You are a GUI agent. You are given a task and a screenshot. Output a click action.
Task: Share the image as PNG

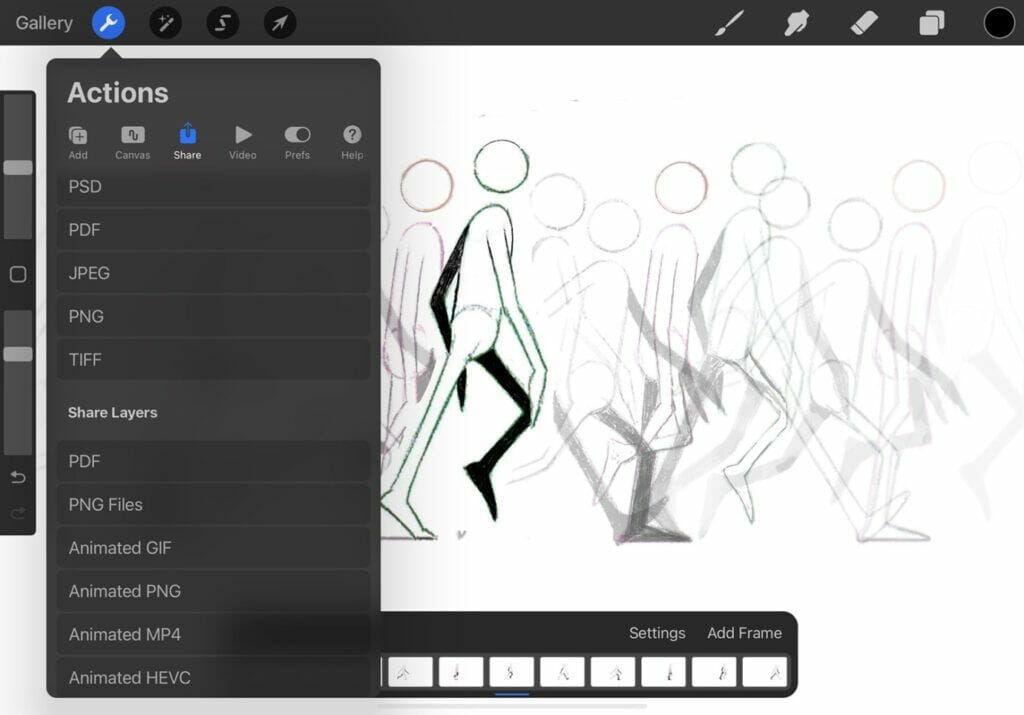click(214, 316)
